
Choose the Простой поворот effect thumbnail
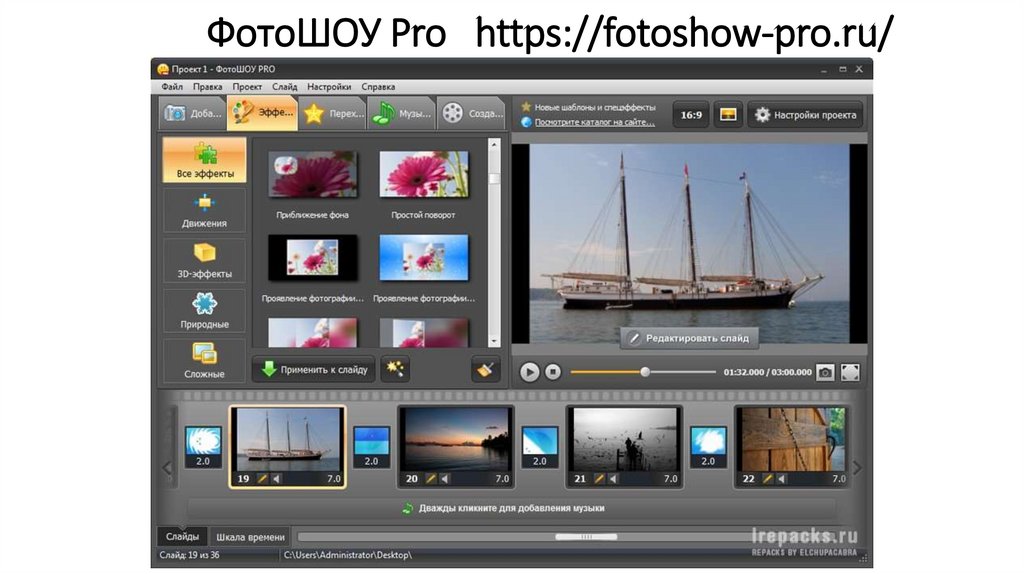coord(424,174)
